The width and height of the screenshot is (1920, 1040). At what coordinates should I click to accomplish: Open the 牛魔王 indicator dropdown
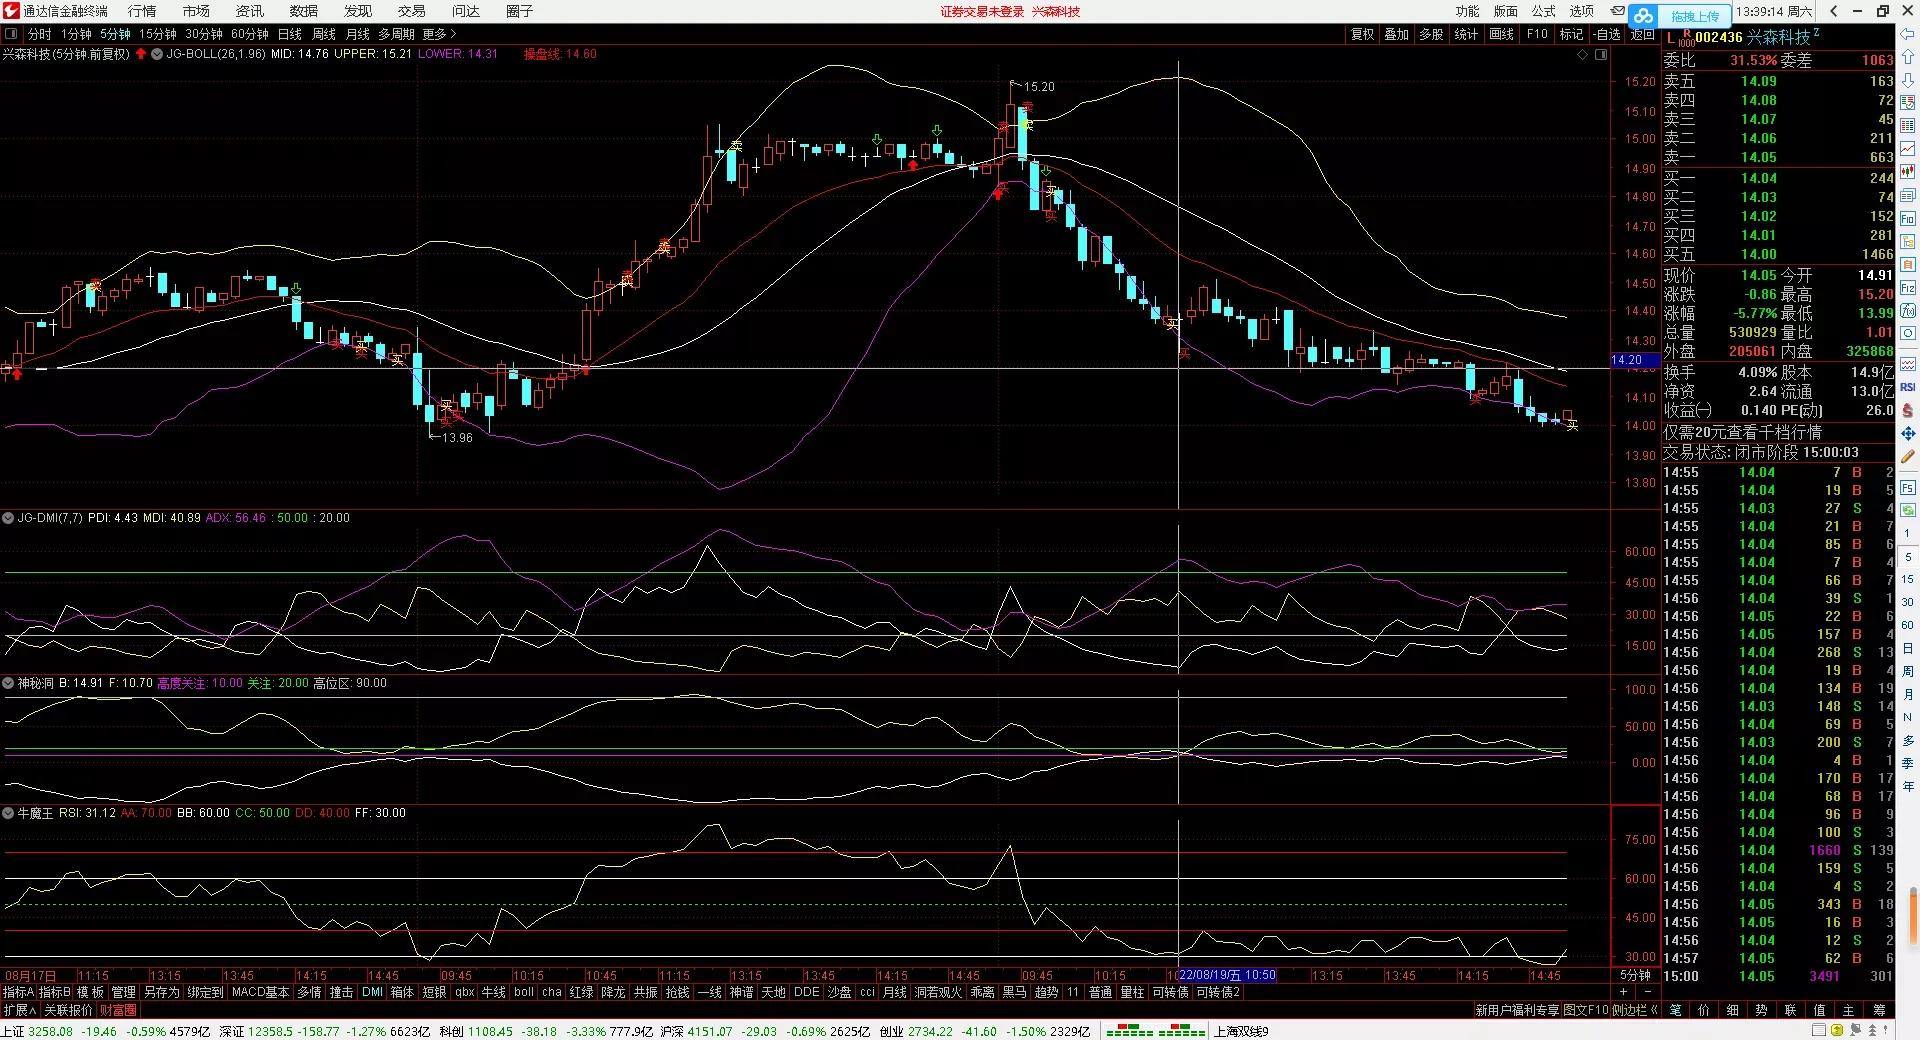click(x=8, y=813)
